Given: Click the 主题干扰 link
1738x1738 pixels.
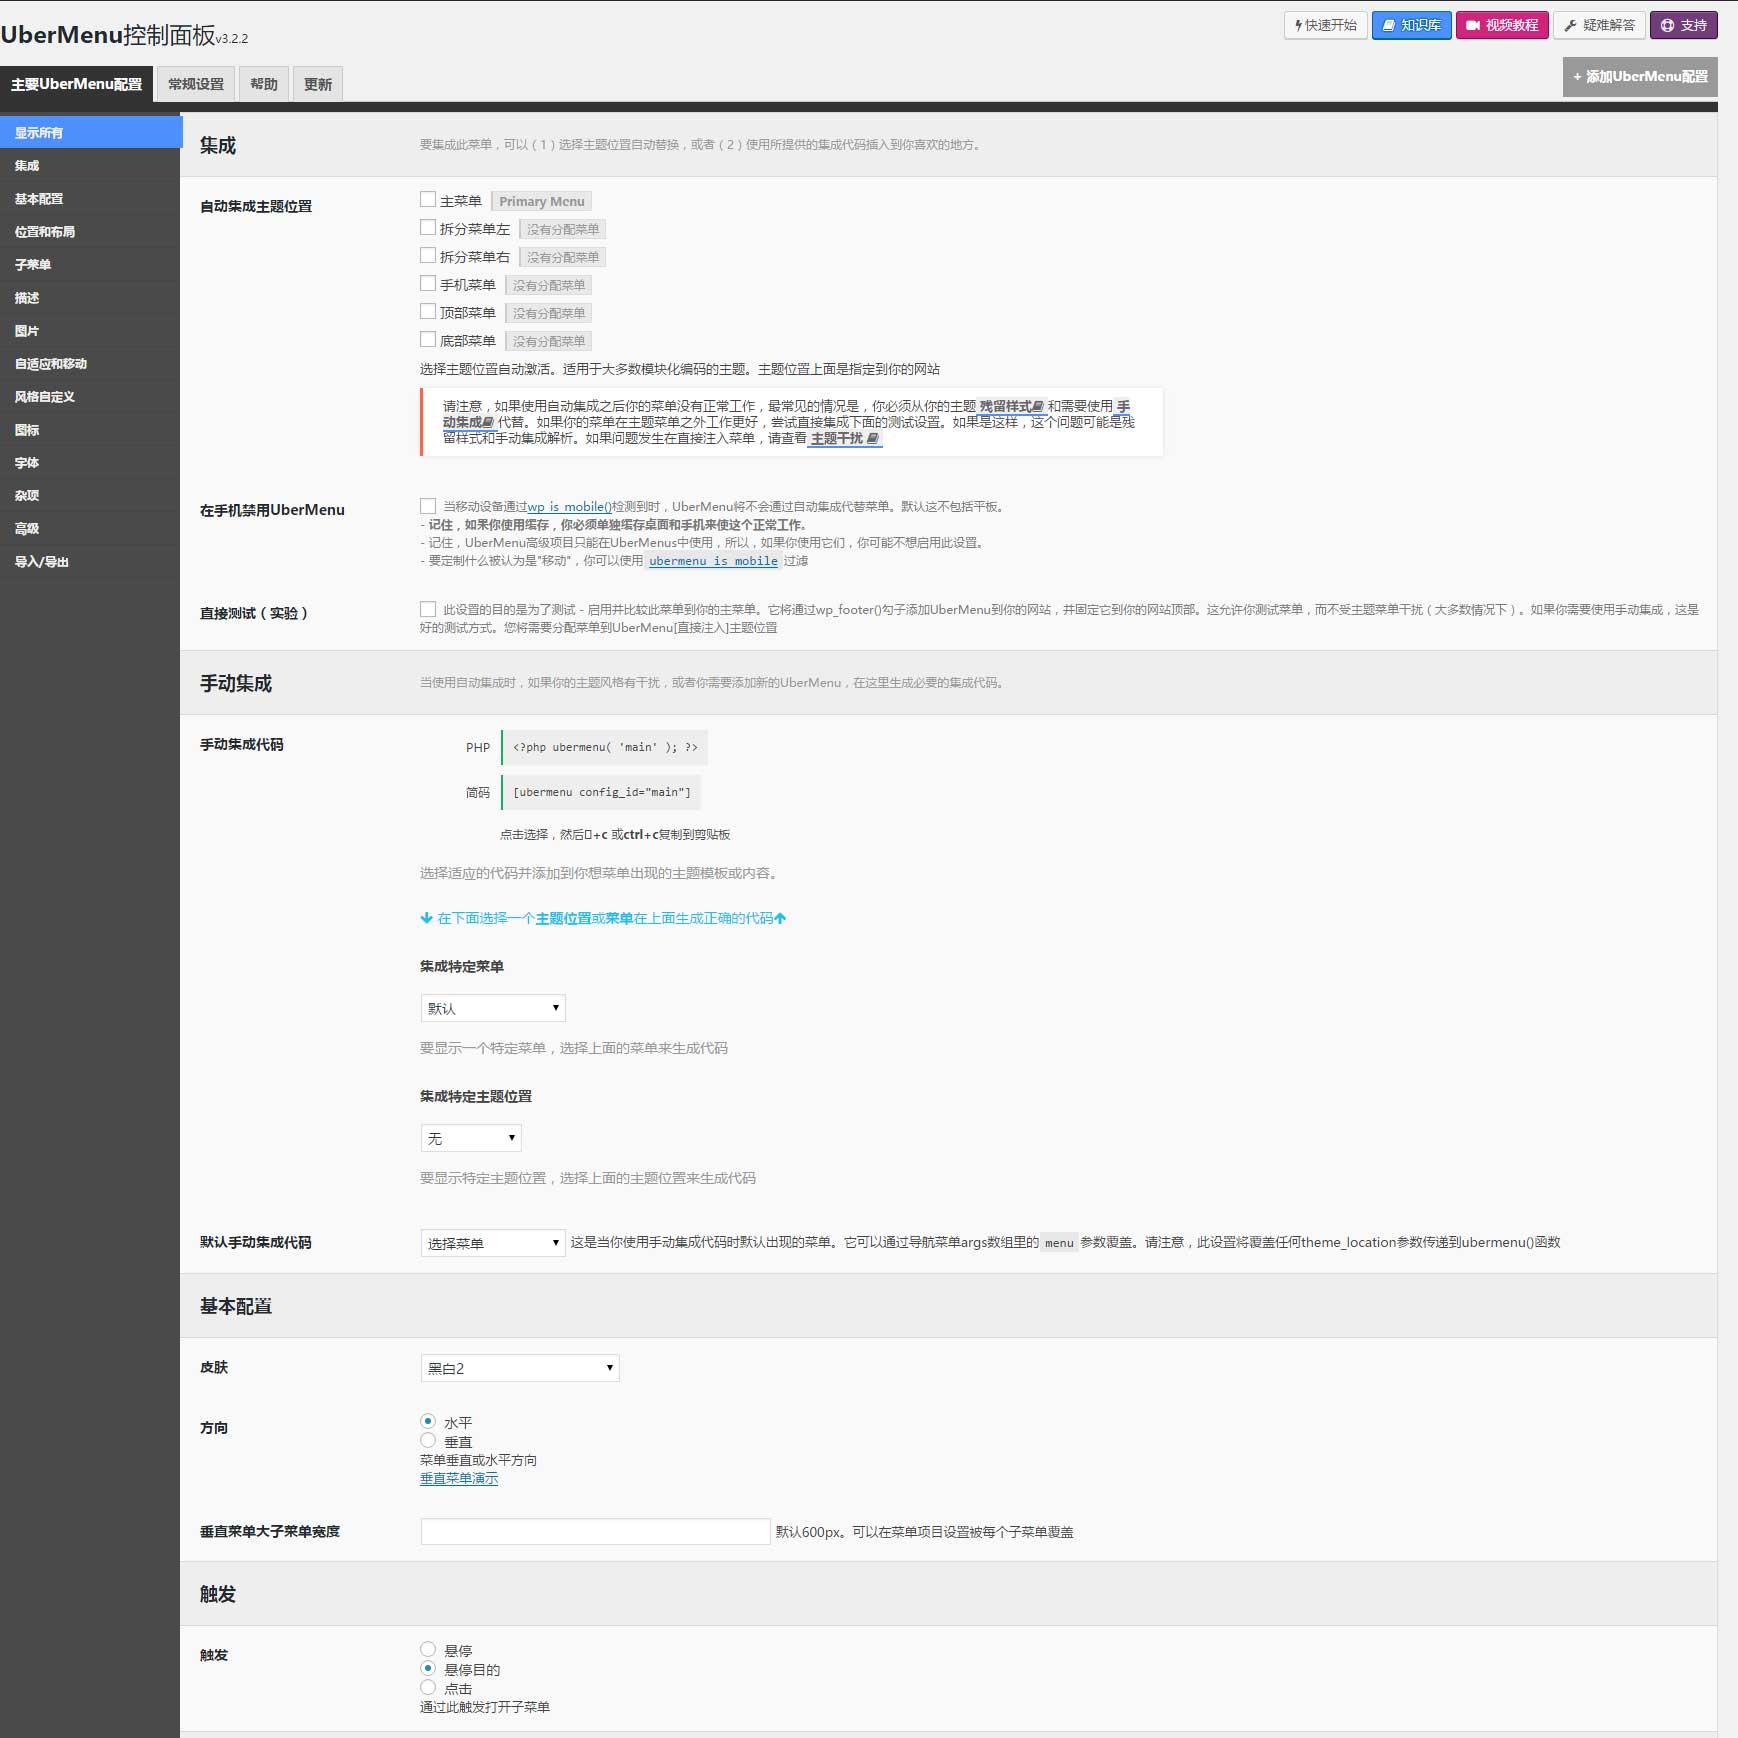Looking at the screenshot, I should pyautogui.click(x=845, y=438).
